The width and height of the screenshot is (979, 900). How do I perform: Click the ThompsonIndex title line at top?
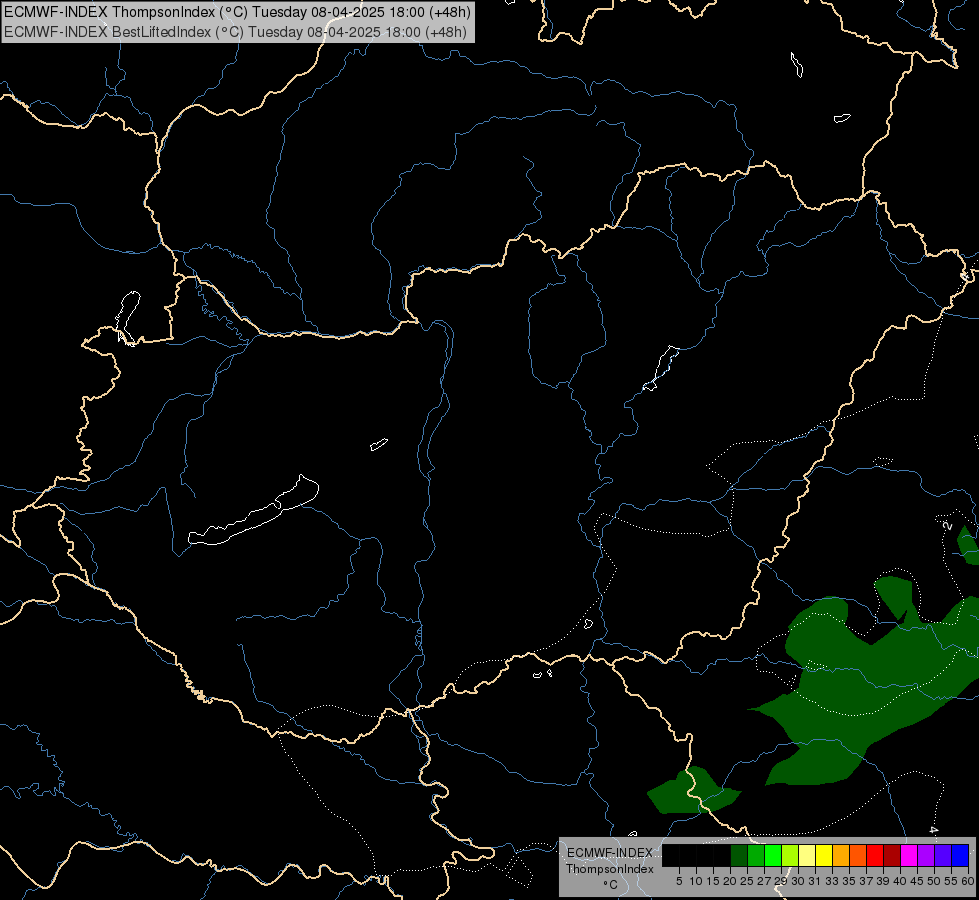tap(237, 11)
